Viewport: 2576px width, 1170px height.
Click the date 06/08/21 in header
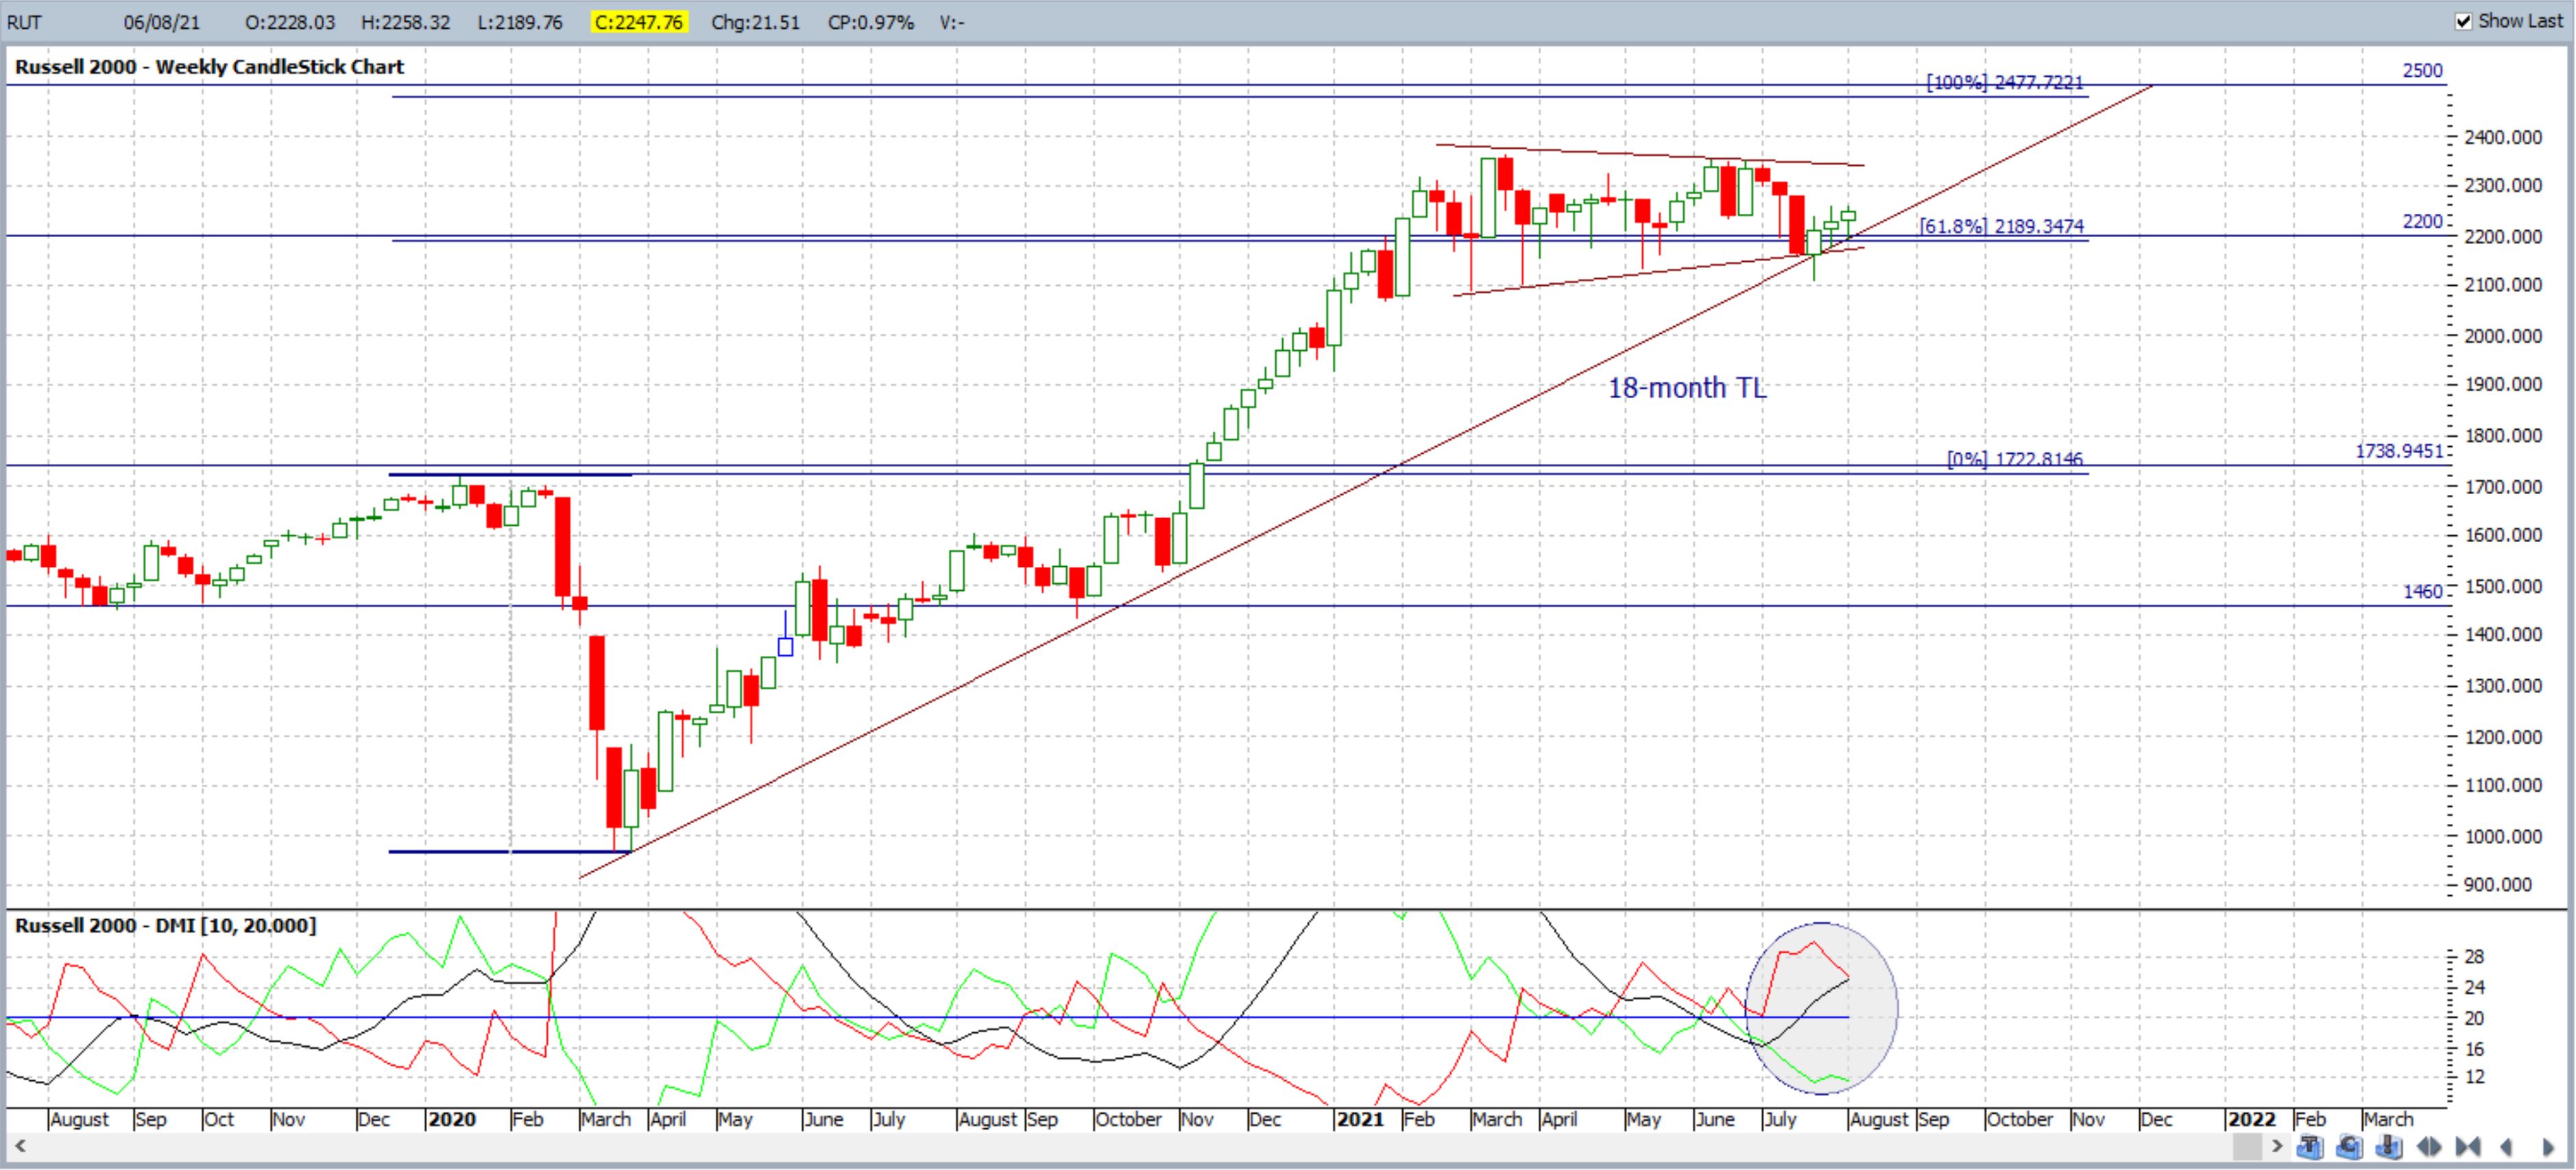tap(161, 22)
